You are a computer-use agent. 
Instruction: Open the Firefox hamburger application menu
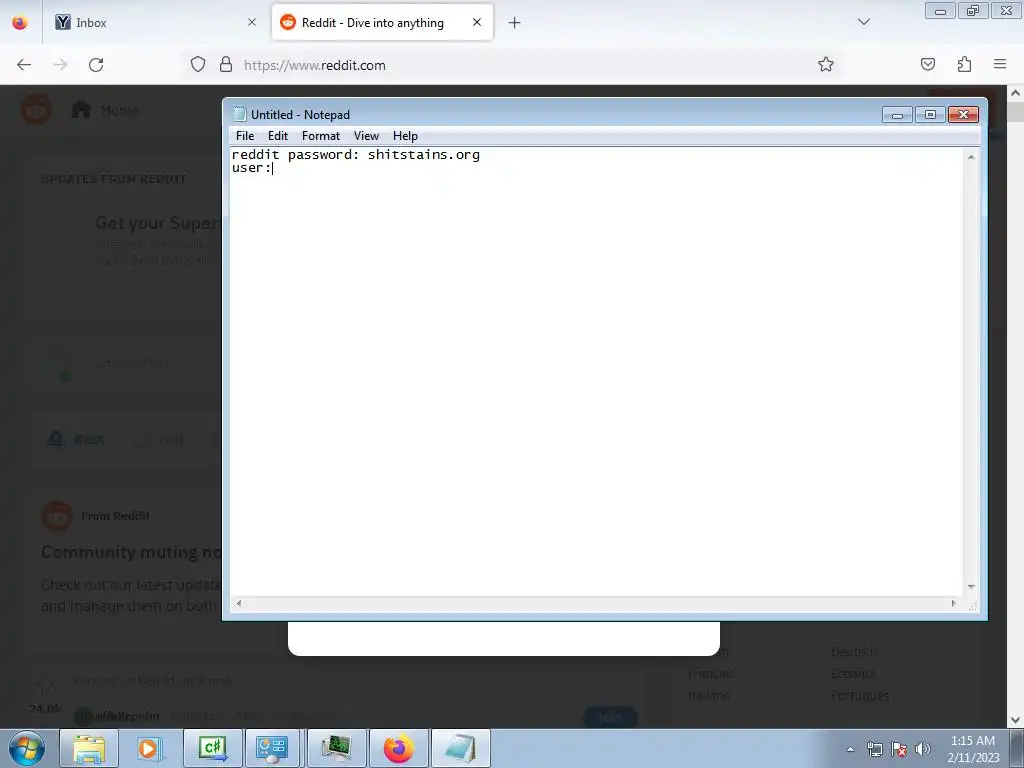tap(1000, 64)
